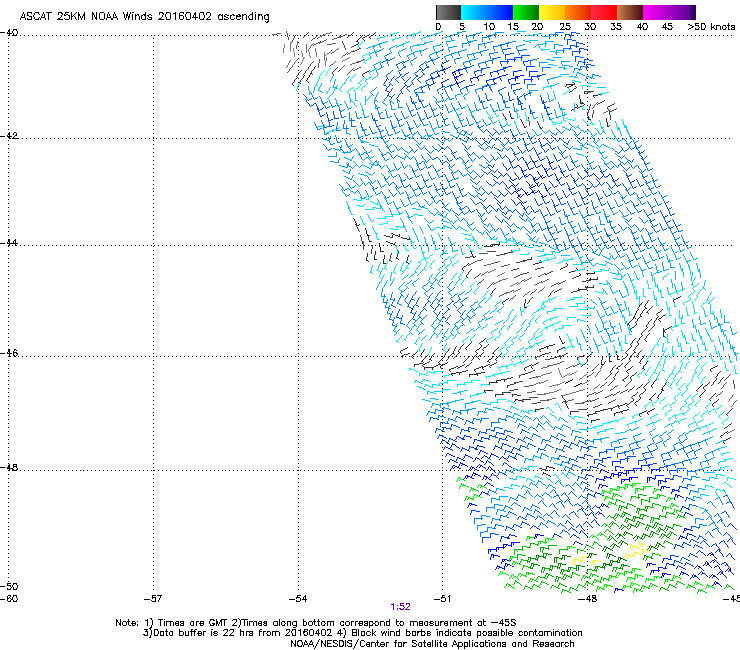
Task: Click the brown 35–40 knots legend segment
Action: (630, 12)
